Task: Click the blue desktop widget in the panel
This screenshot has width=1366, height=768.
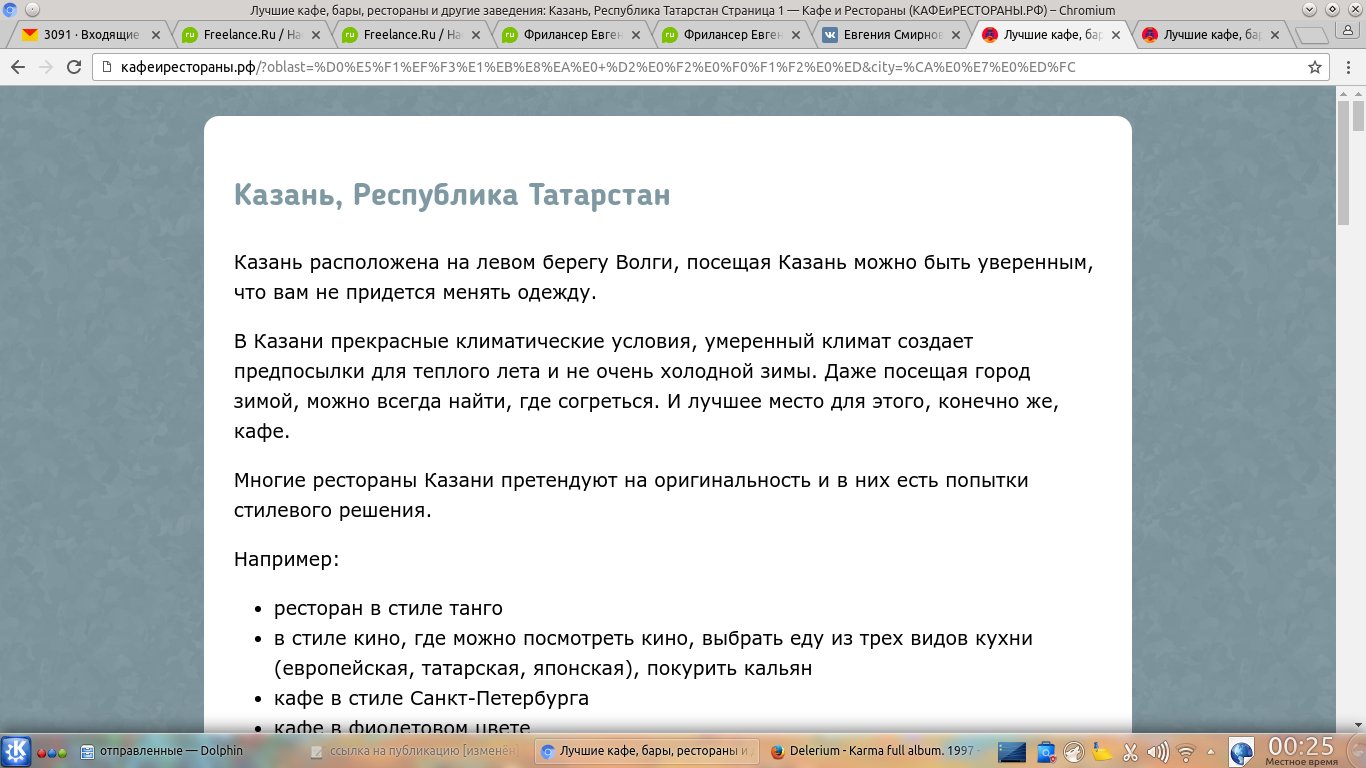Action: click(1012, 751)
